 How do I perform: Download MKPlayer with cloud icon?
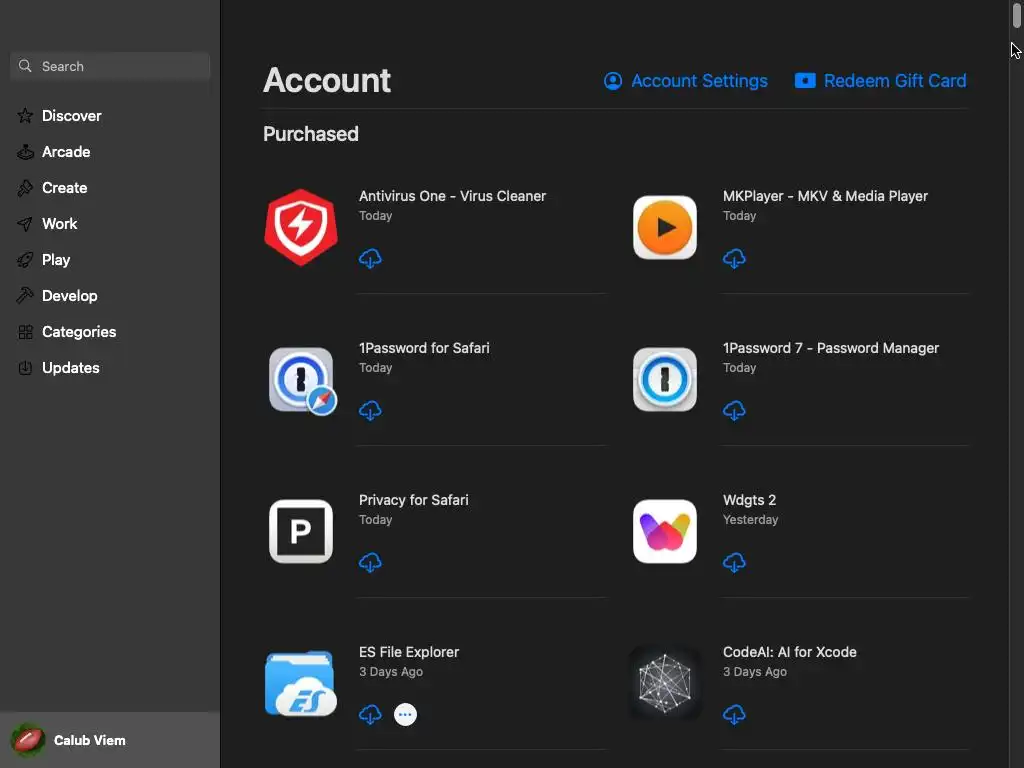click(734, 259)
